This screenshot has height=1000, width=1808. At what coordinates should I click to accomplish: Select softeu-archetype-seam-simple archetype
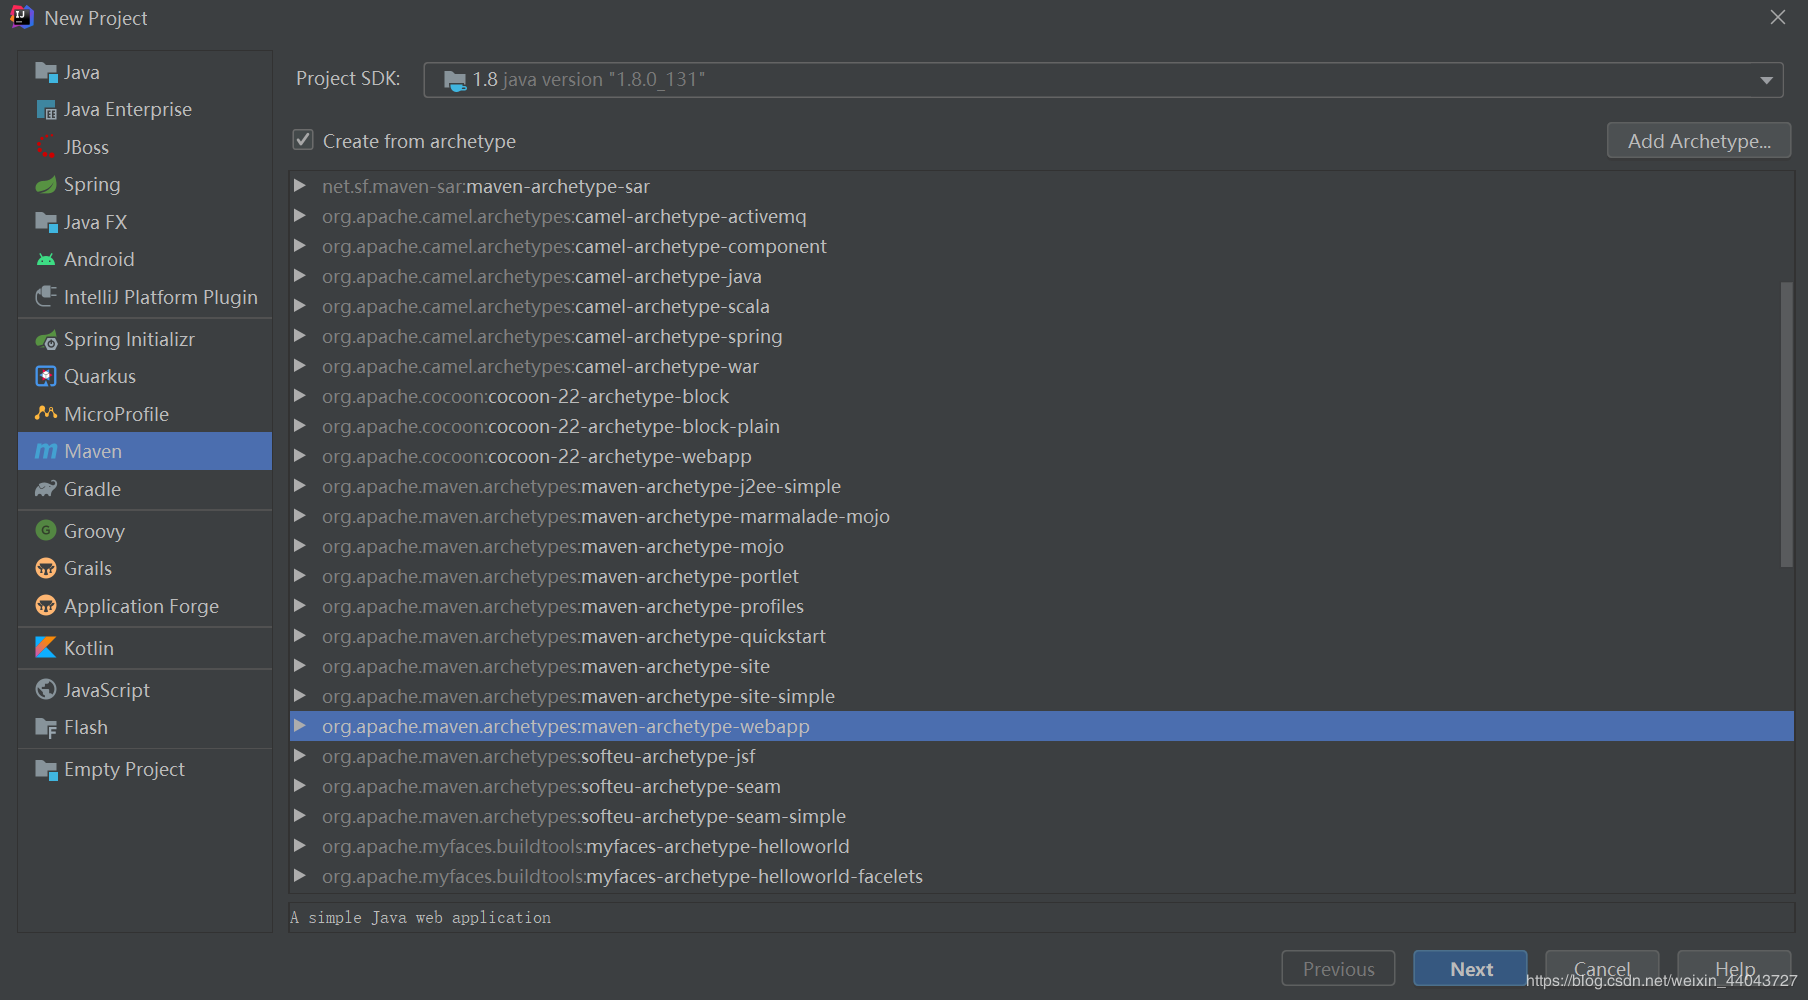click(1041, 816)
